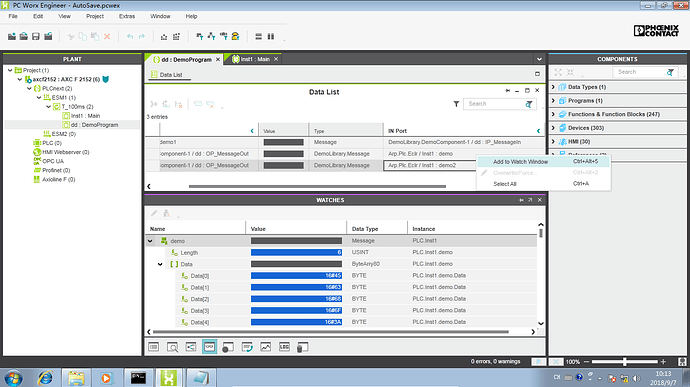690x387 pixels.
Task: Click the Open Project toolbar icon
Action: tap(24, 37)
